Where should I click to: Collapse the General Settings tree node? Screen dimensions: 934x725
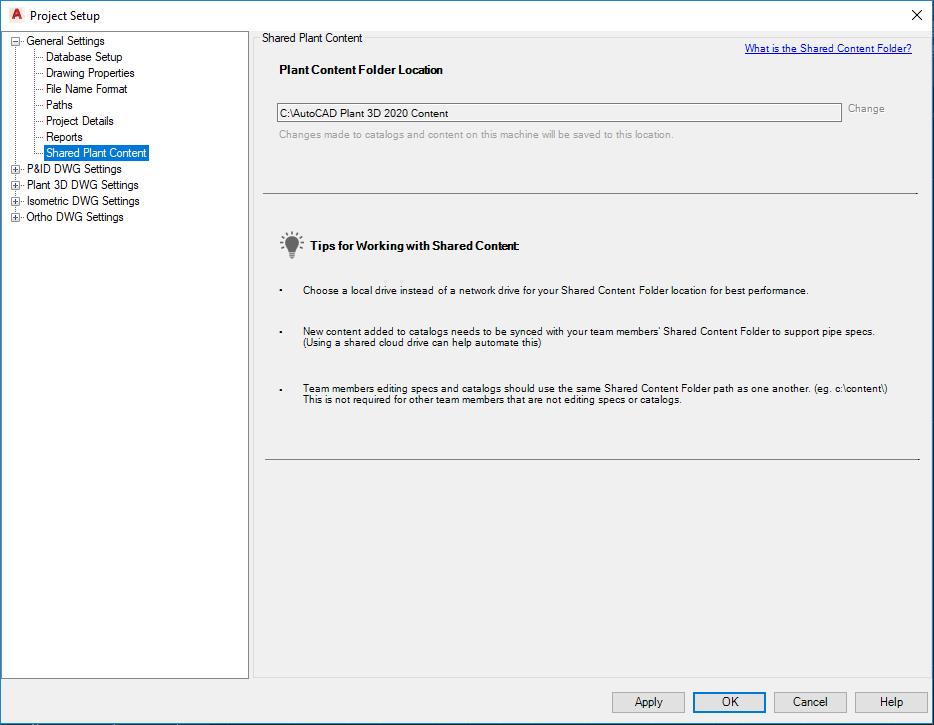pyautogui.click(x=16, y=41)
